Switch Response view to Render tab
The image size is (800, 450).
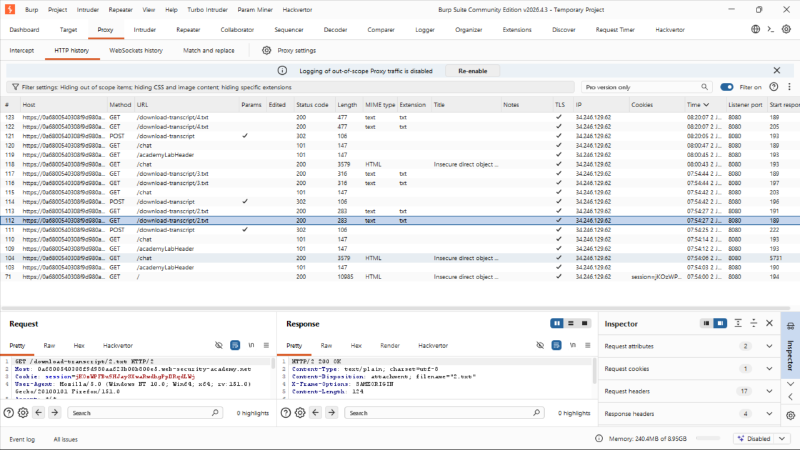pyautogui.click(x=390, y=345)
